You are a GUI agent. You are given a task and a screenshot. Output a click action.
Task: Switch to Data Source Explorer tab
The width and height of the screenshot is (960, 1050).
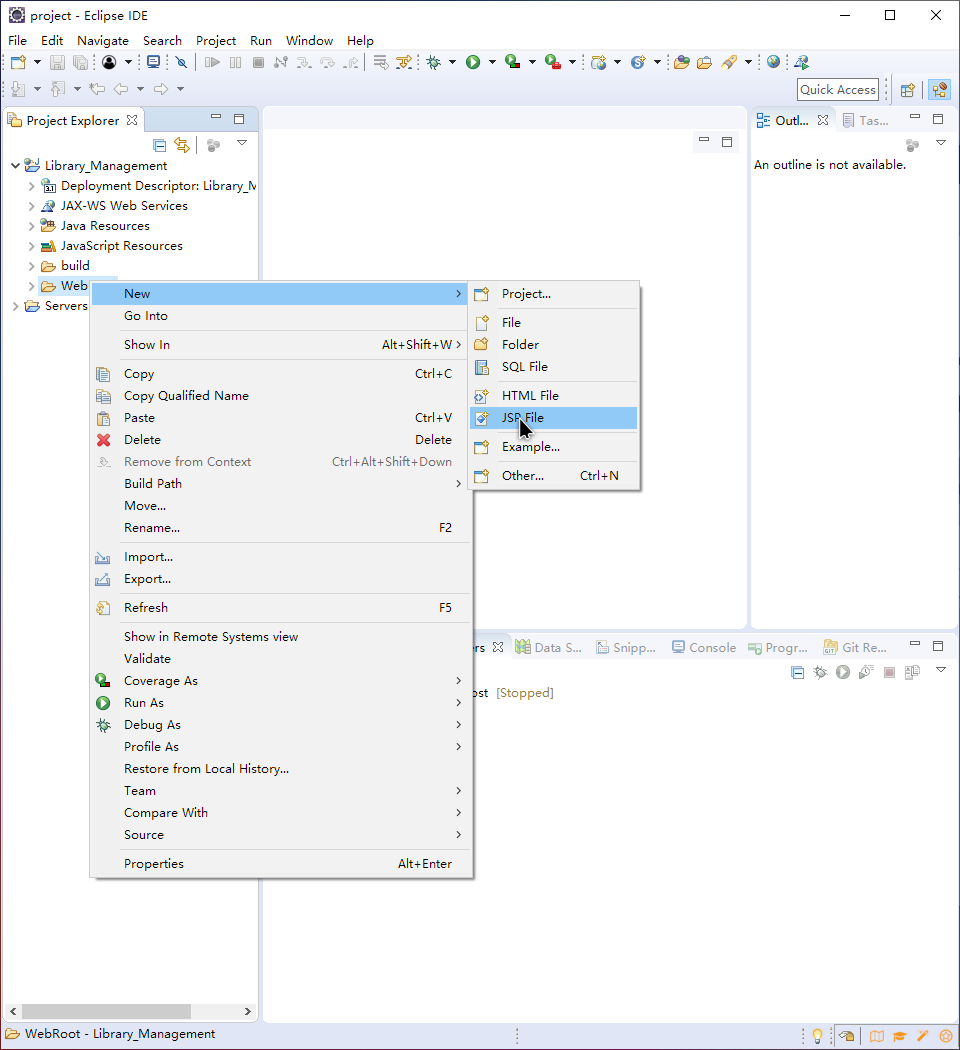pyautogui.click(x=548, y=648)
